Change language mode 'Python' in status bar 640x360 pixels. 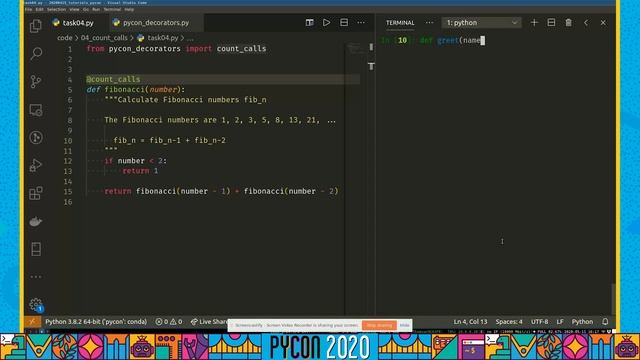(582, 322)
